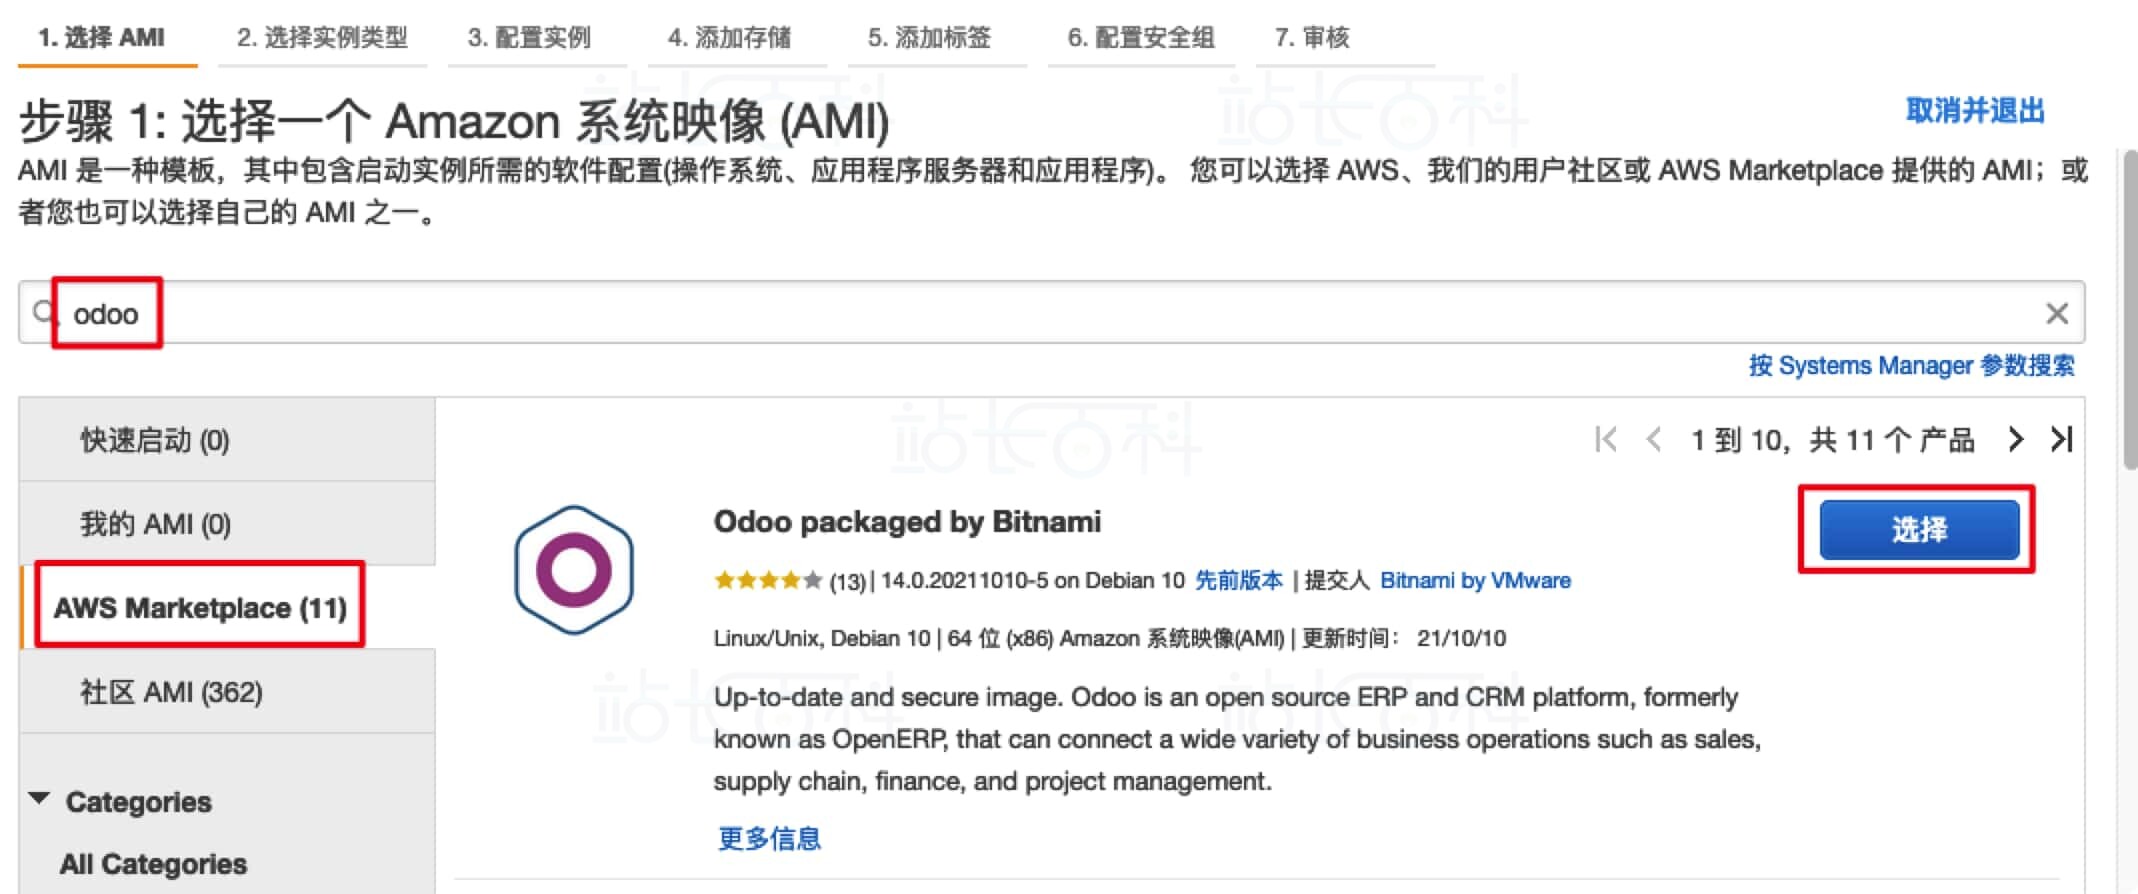Image resolution: width=2138 pixels, height=894 pixels.
Task: Go to previous results page
Action: point(1653,439)
